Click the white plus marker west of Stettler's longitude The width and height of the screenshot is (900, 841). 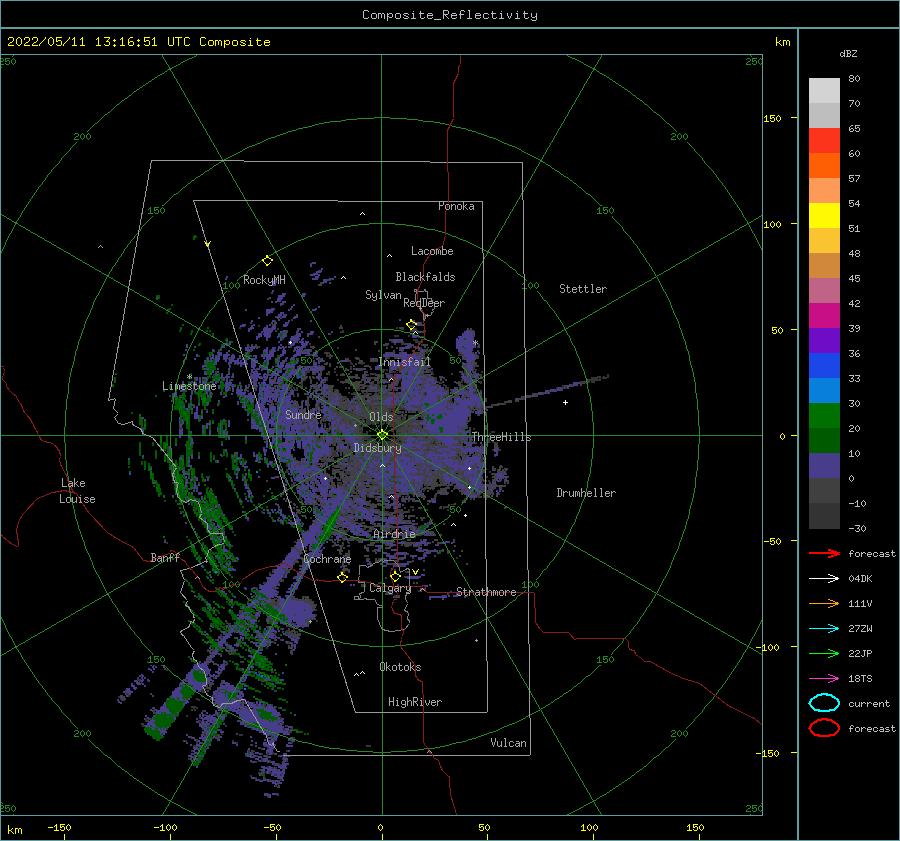pyautogui.click(x=565, y=402)
